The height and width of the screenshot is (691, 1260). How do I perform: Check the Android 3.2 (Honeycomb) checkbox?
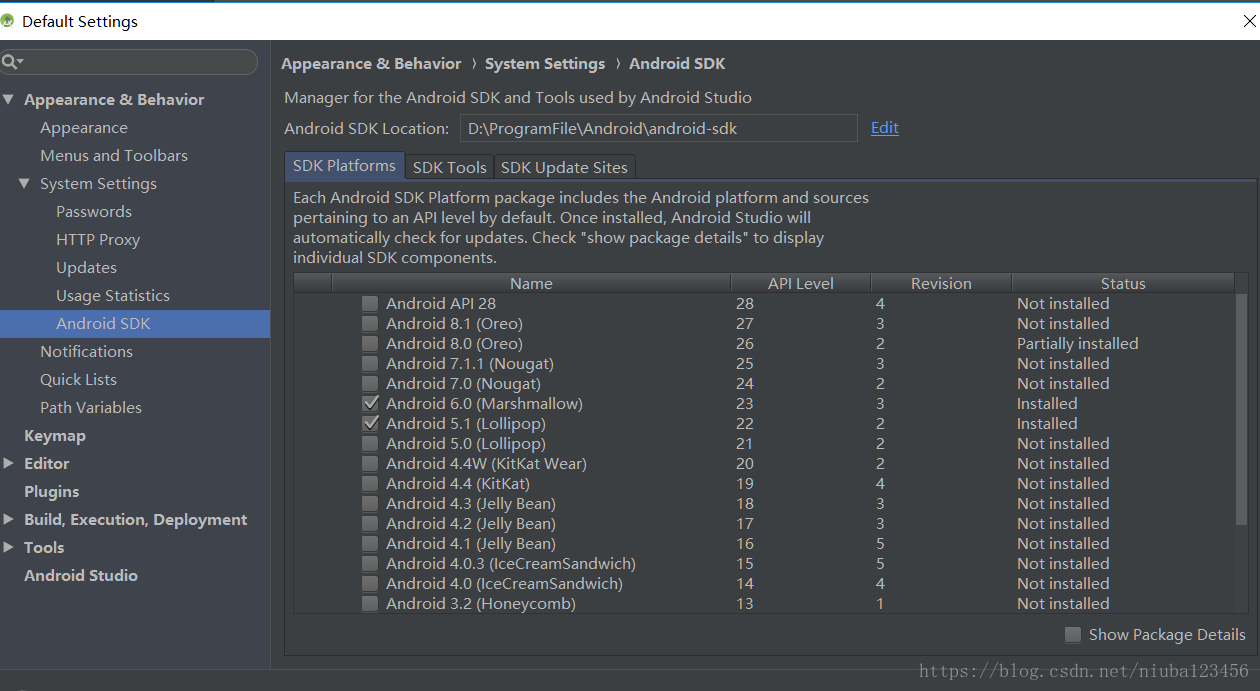click(370, 603)
